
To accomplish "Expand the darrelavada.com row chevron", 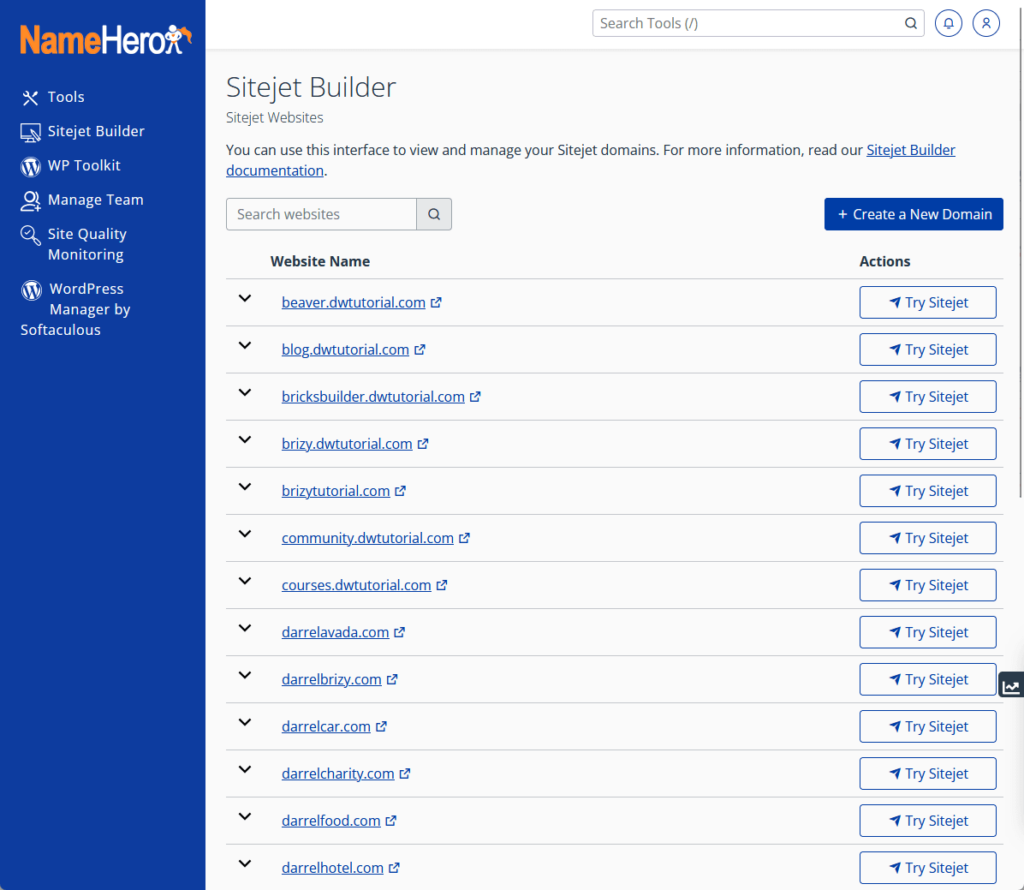I will pos(245,628).
